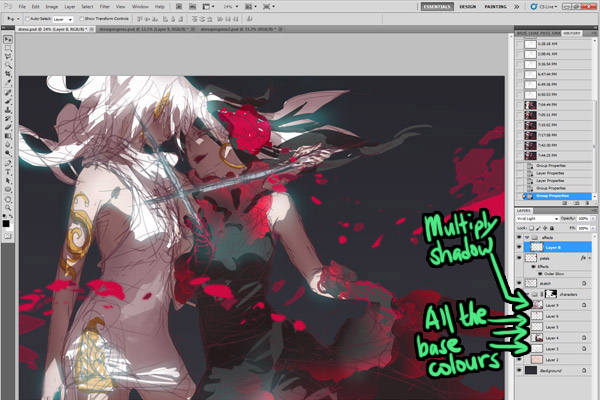The width and height of the screenshot is (600, 400).
Task: Open the File menu
Action: click(x=22, y=7)
